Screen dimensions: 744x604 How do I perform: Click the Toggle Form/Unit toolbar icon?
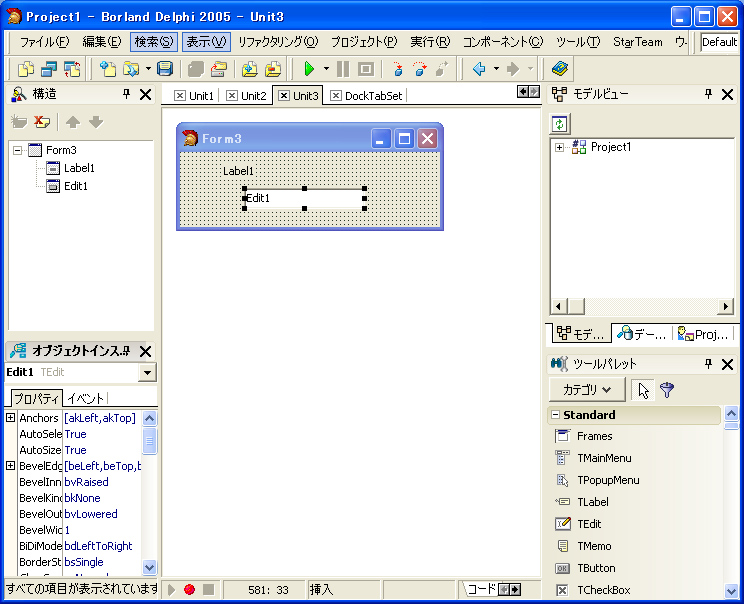click(72, 69)
